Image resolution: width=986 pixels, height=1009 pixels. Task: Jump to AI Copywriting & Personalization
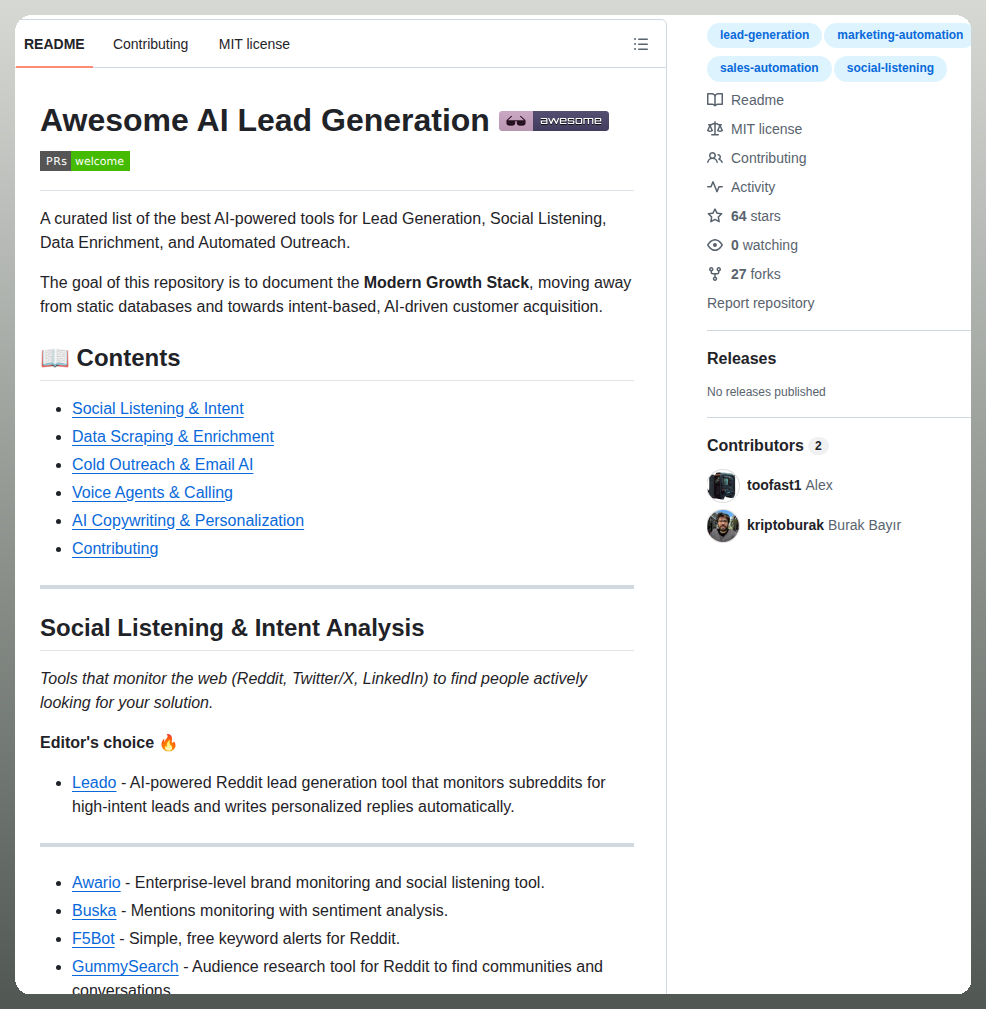[x=187, y=521]
